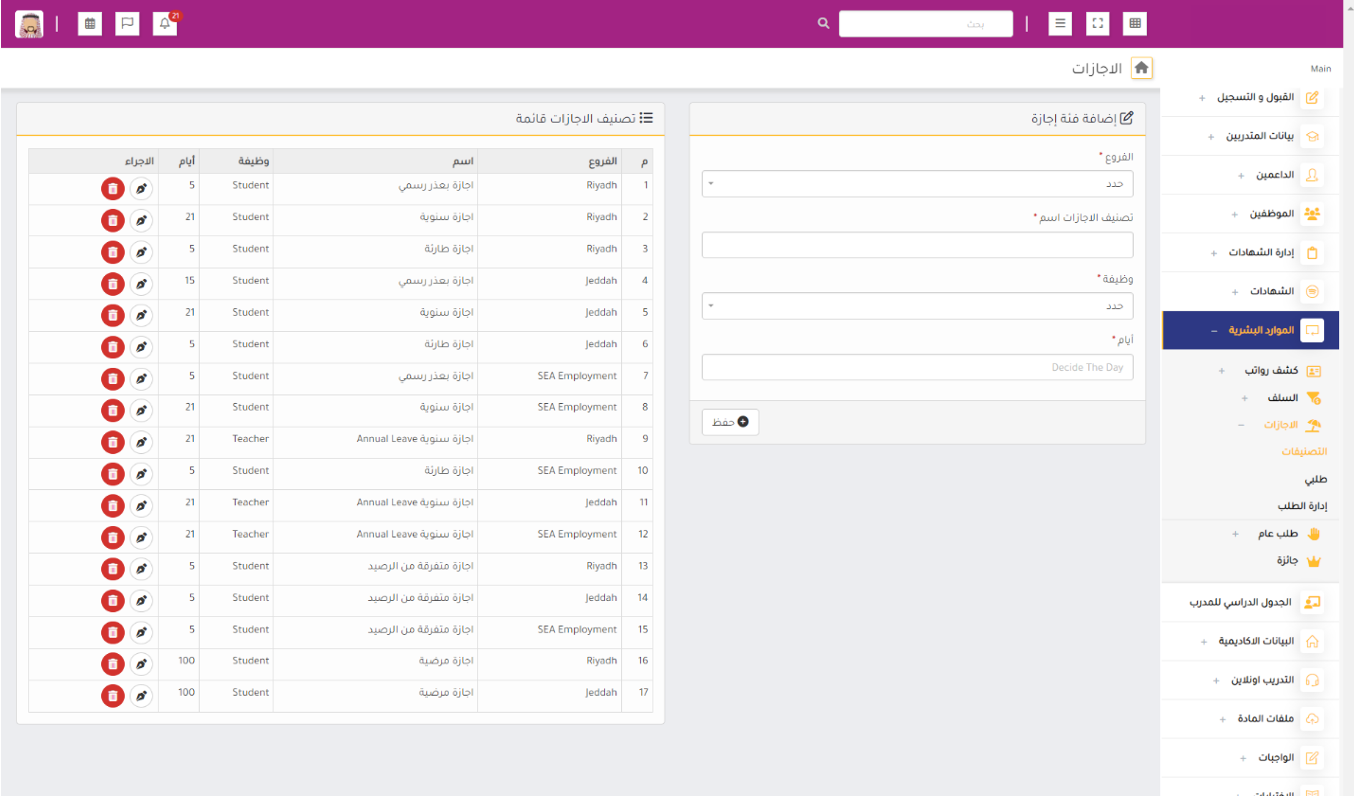Screen dimensions: 1354x796
Task: Edit row 9 Annual Leave Riyadh entry
Action: click(x=142, y=441)
